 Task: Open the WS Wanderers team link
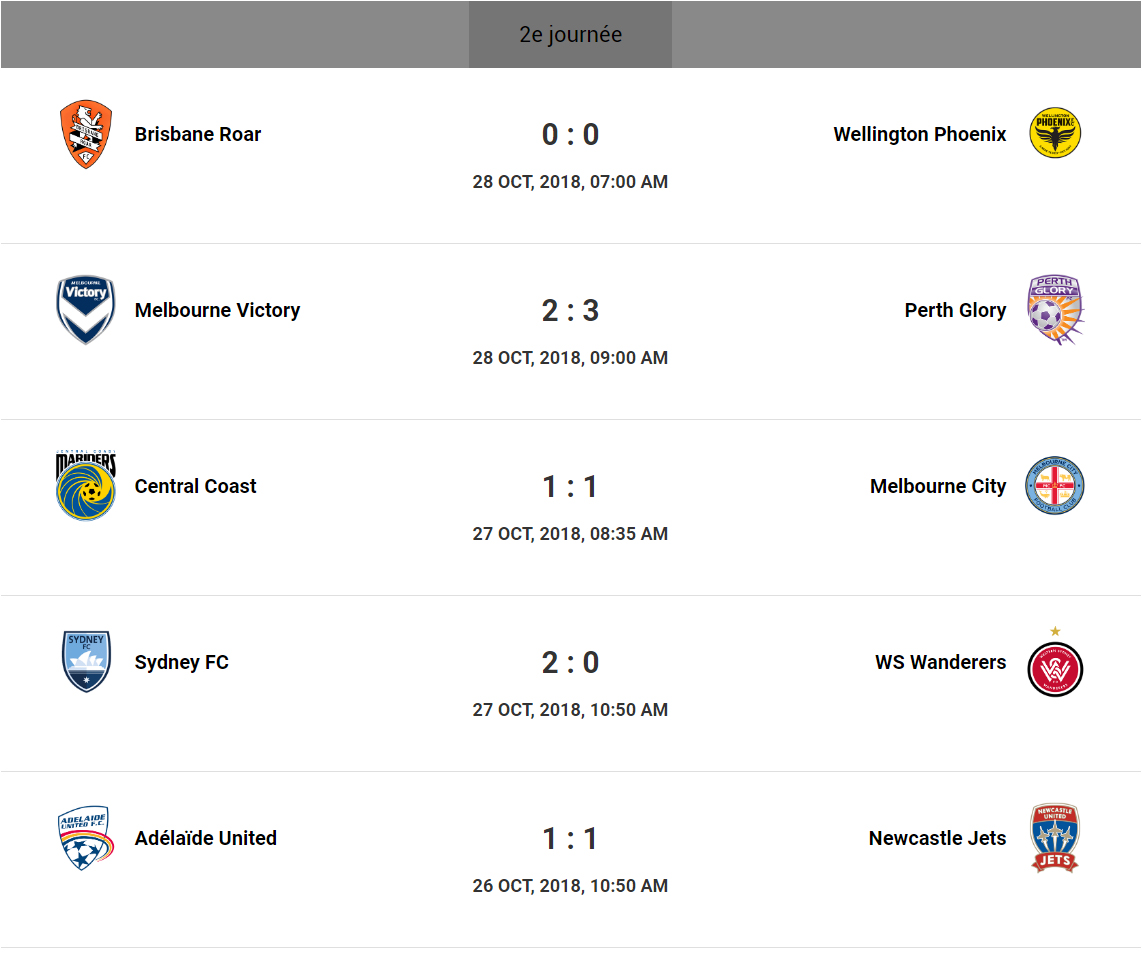[940, 662]
